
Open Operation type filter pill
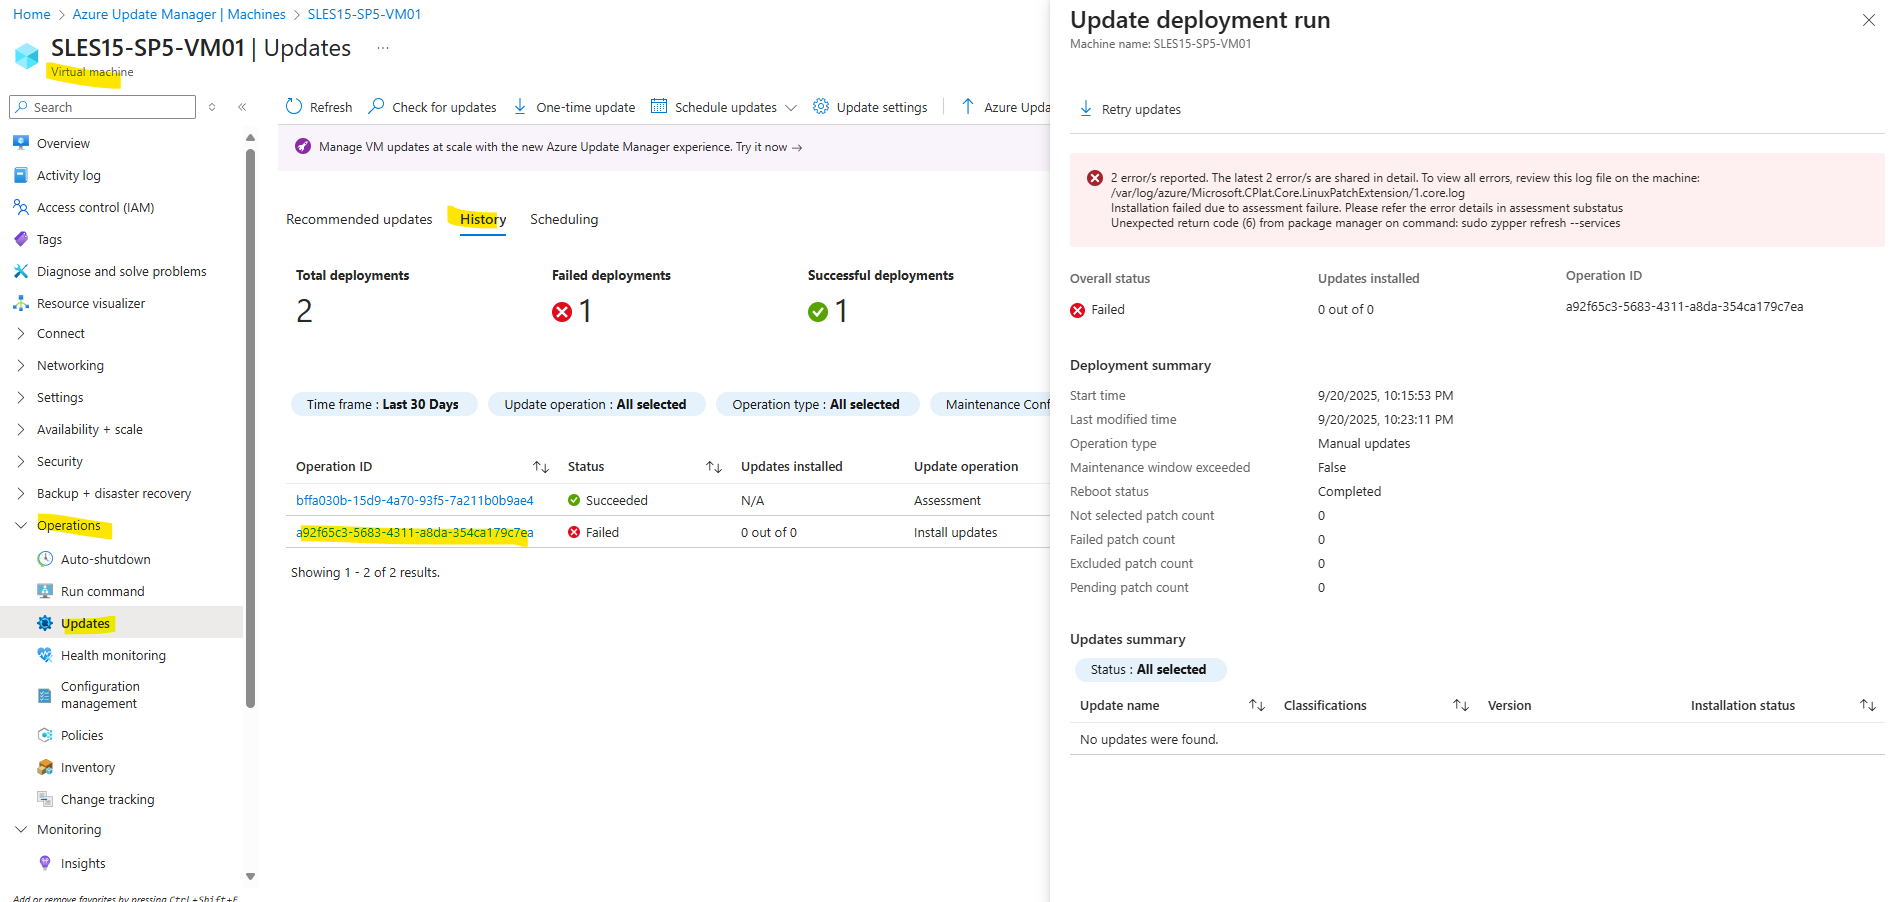(x=816, y=404)
